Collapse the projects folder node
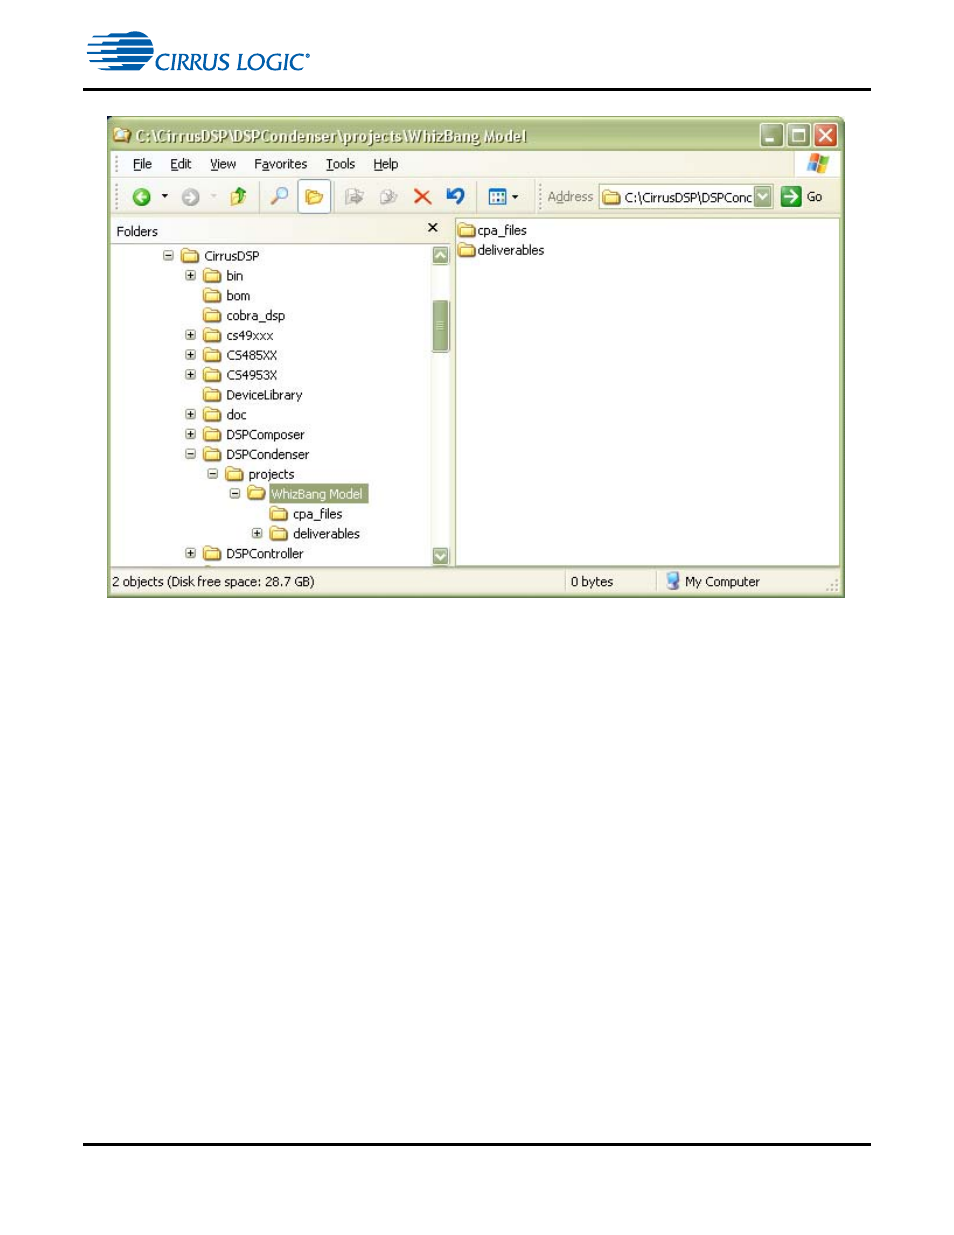 (x=212, y=474)
